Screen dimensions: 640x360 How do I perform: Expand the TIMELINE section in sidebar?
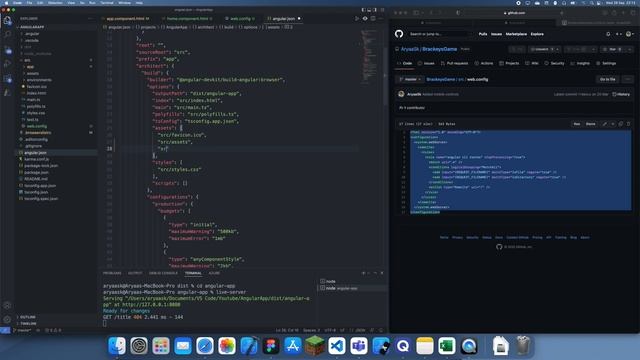(28, 323)
